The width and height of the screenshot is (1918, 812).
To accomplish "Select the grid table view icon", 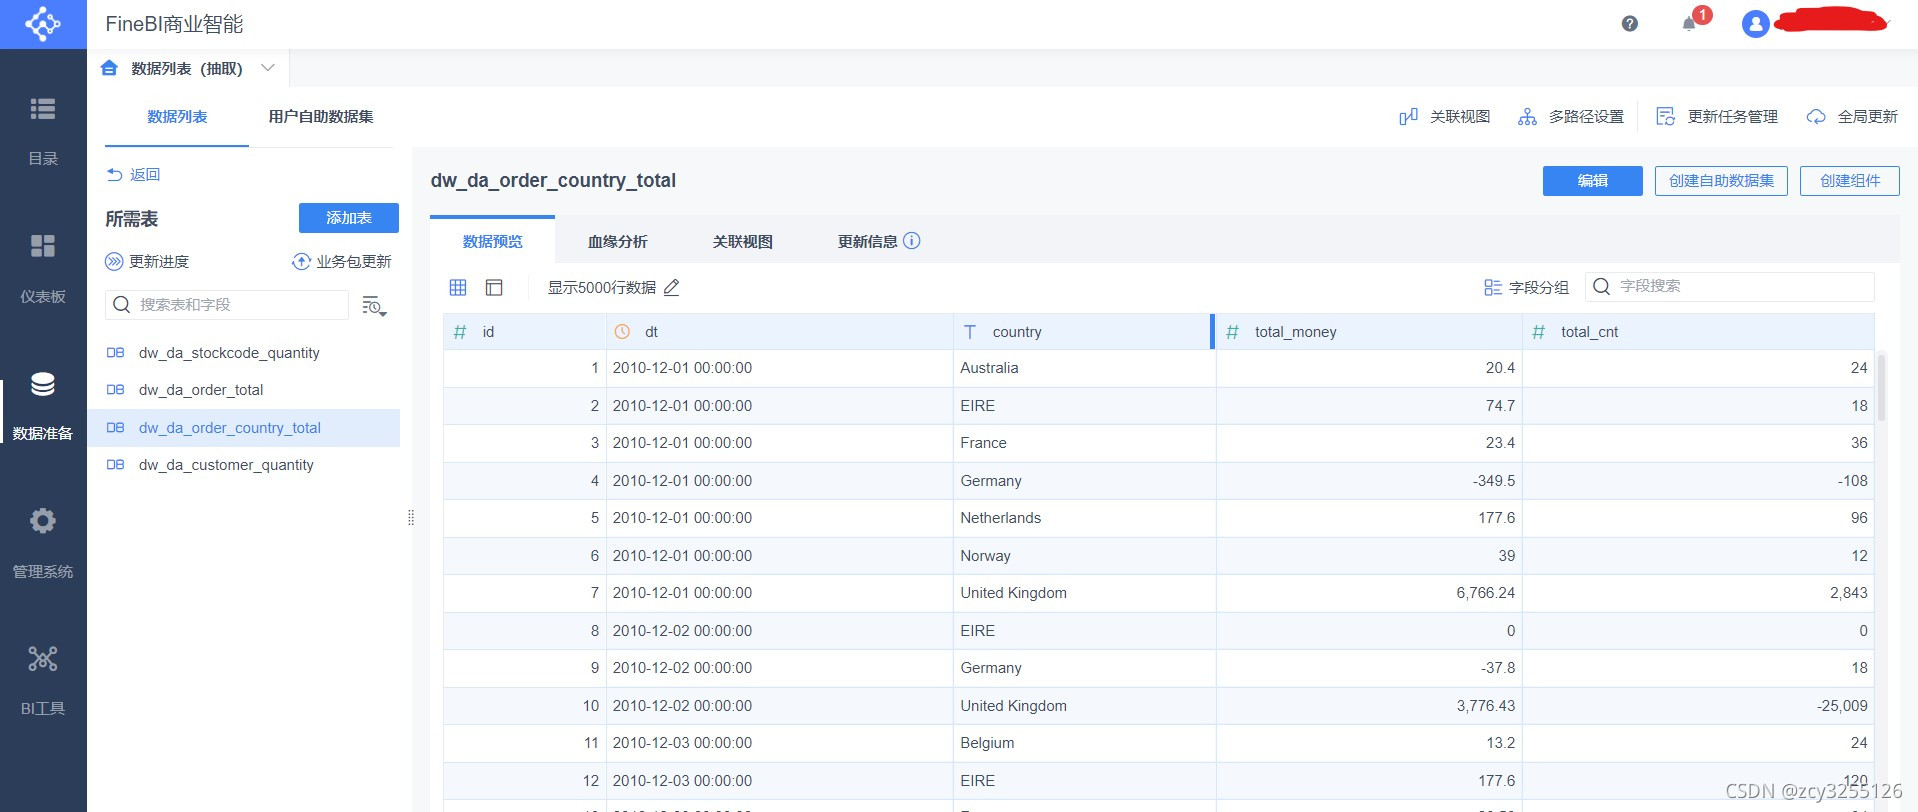I will click(x=458, y=288).
